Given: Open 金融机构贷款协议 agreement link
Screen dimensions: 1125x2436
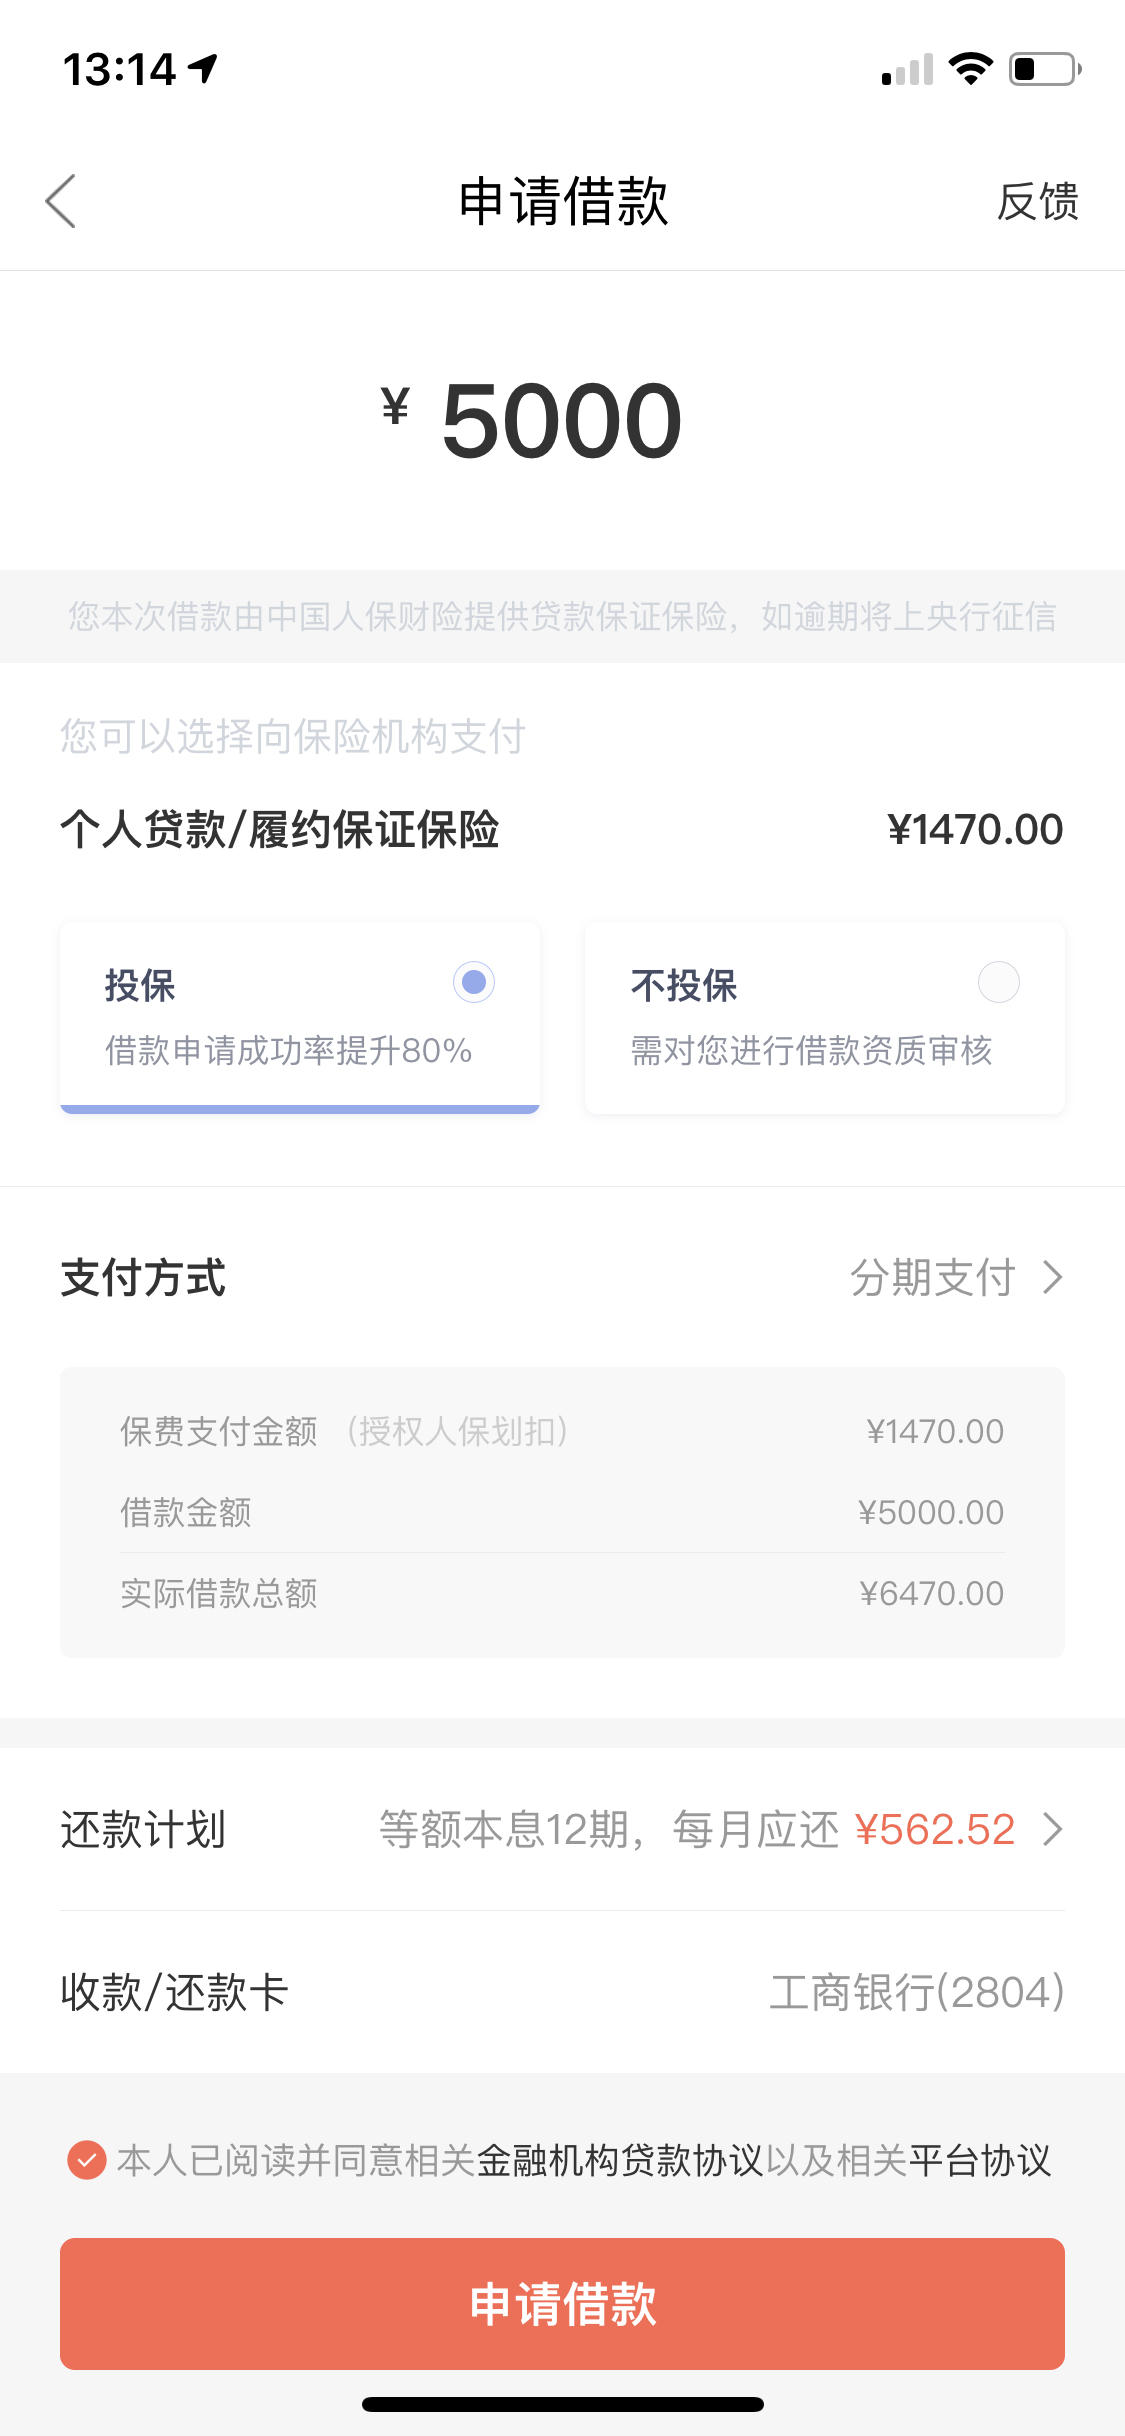Looking at the screenshot, I should click(620, 2160).
